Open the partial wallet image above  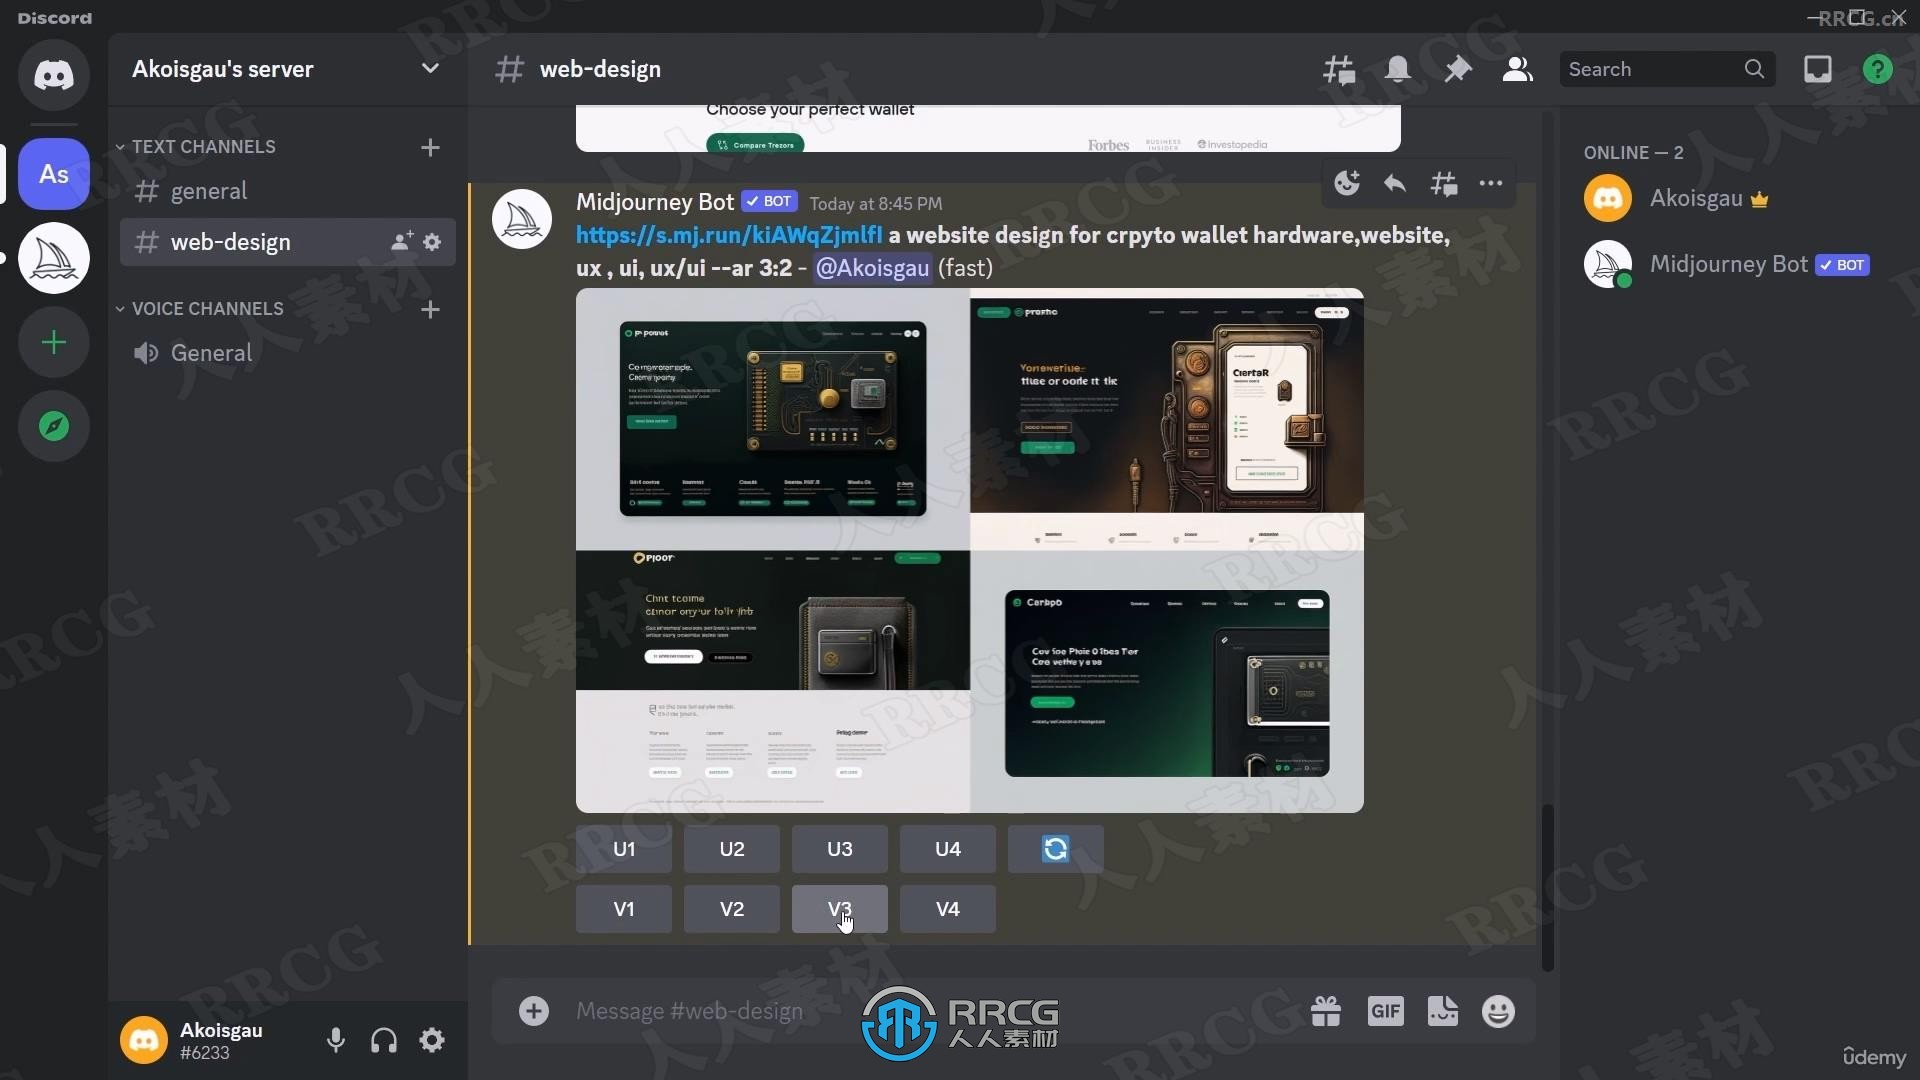tap(988, 128)
